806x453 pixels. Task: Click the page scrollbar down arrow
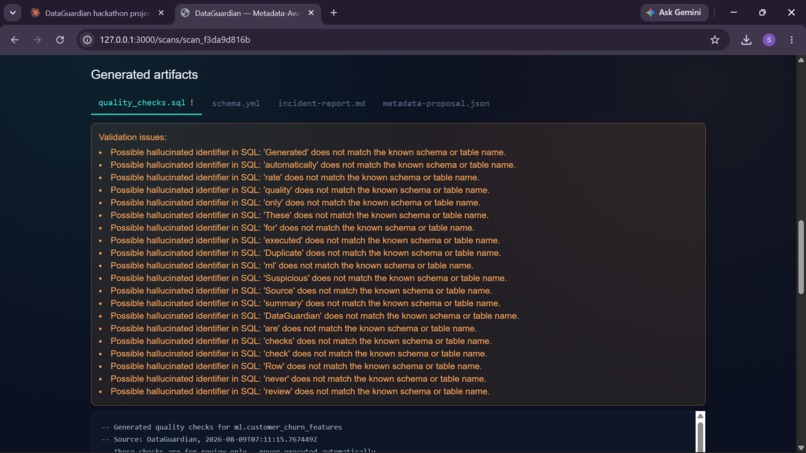(801, 448)
